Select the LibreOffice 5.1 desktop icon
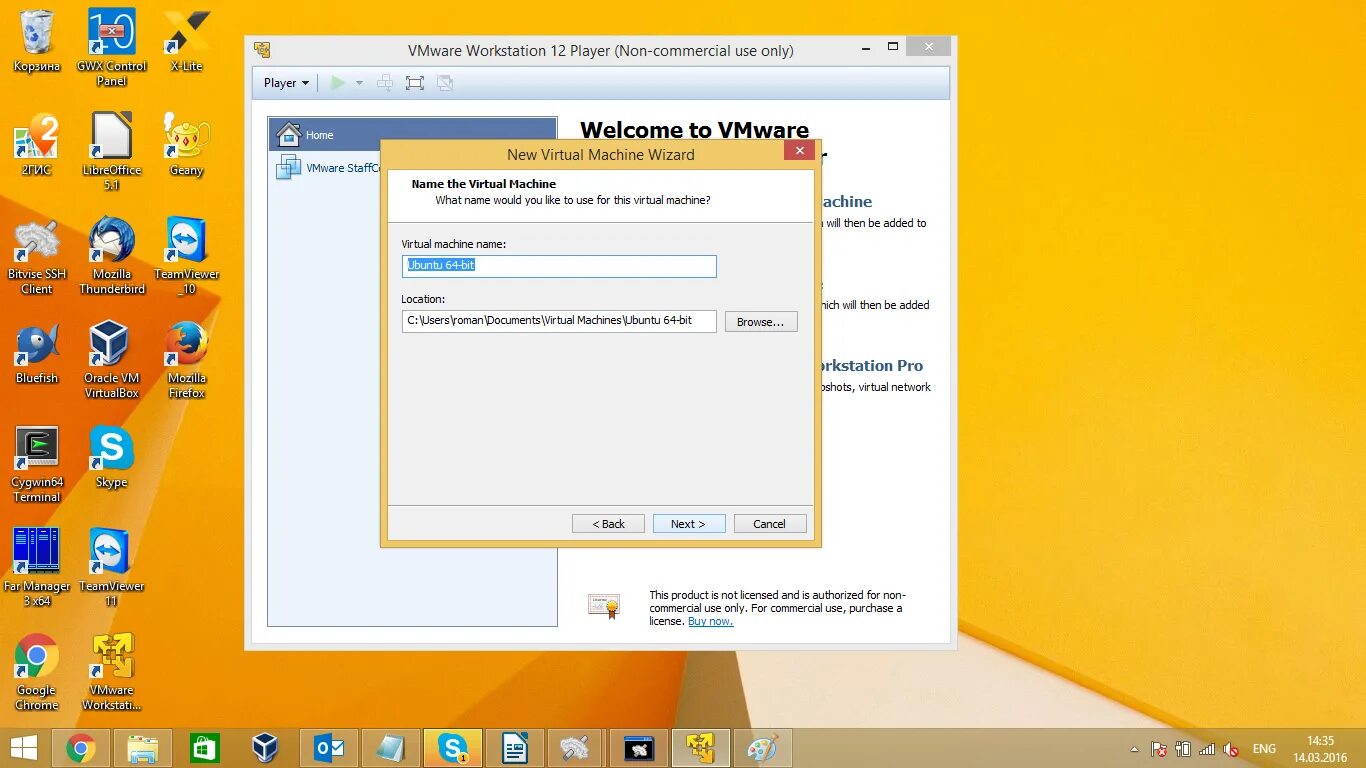Image resolution: width=1366 pixels, height=768 pixels. (112, 150)
